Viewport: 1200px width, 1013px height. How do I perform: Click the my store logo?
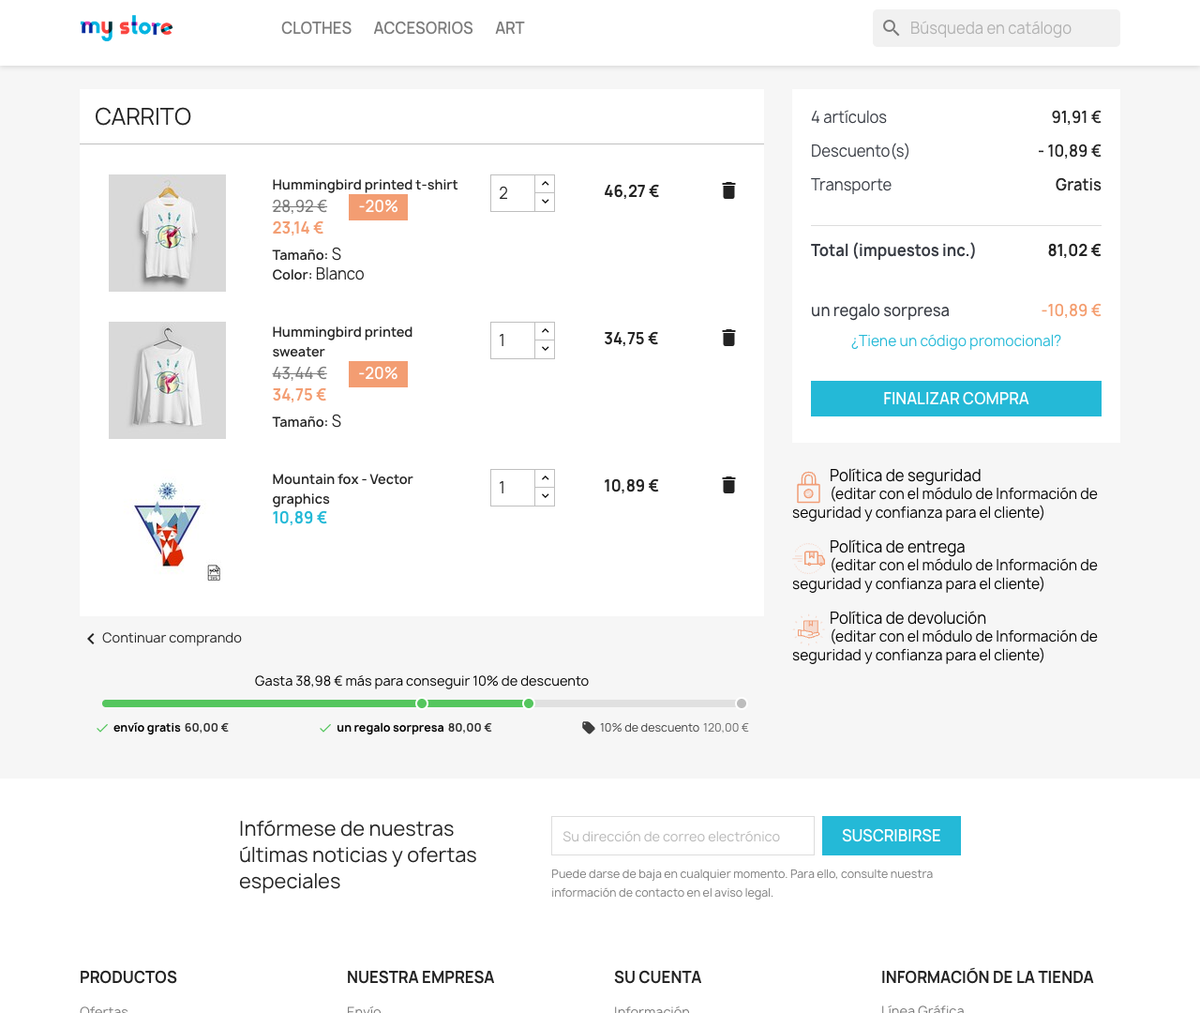(126, 28)
